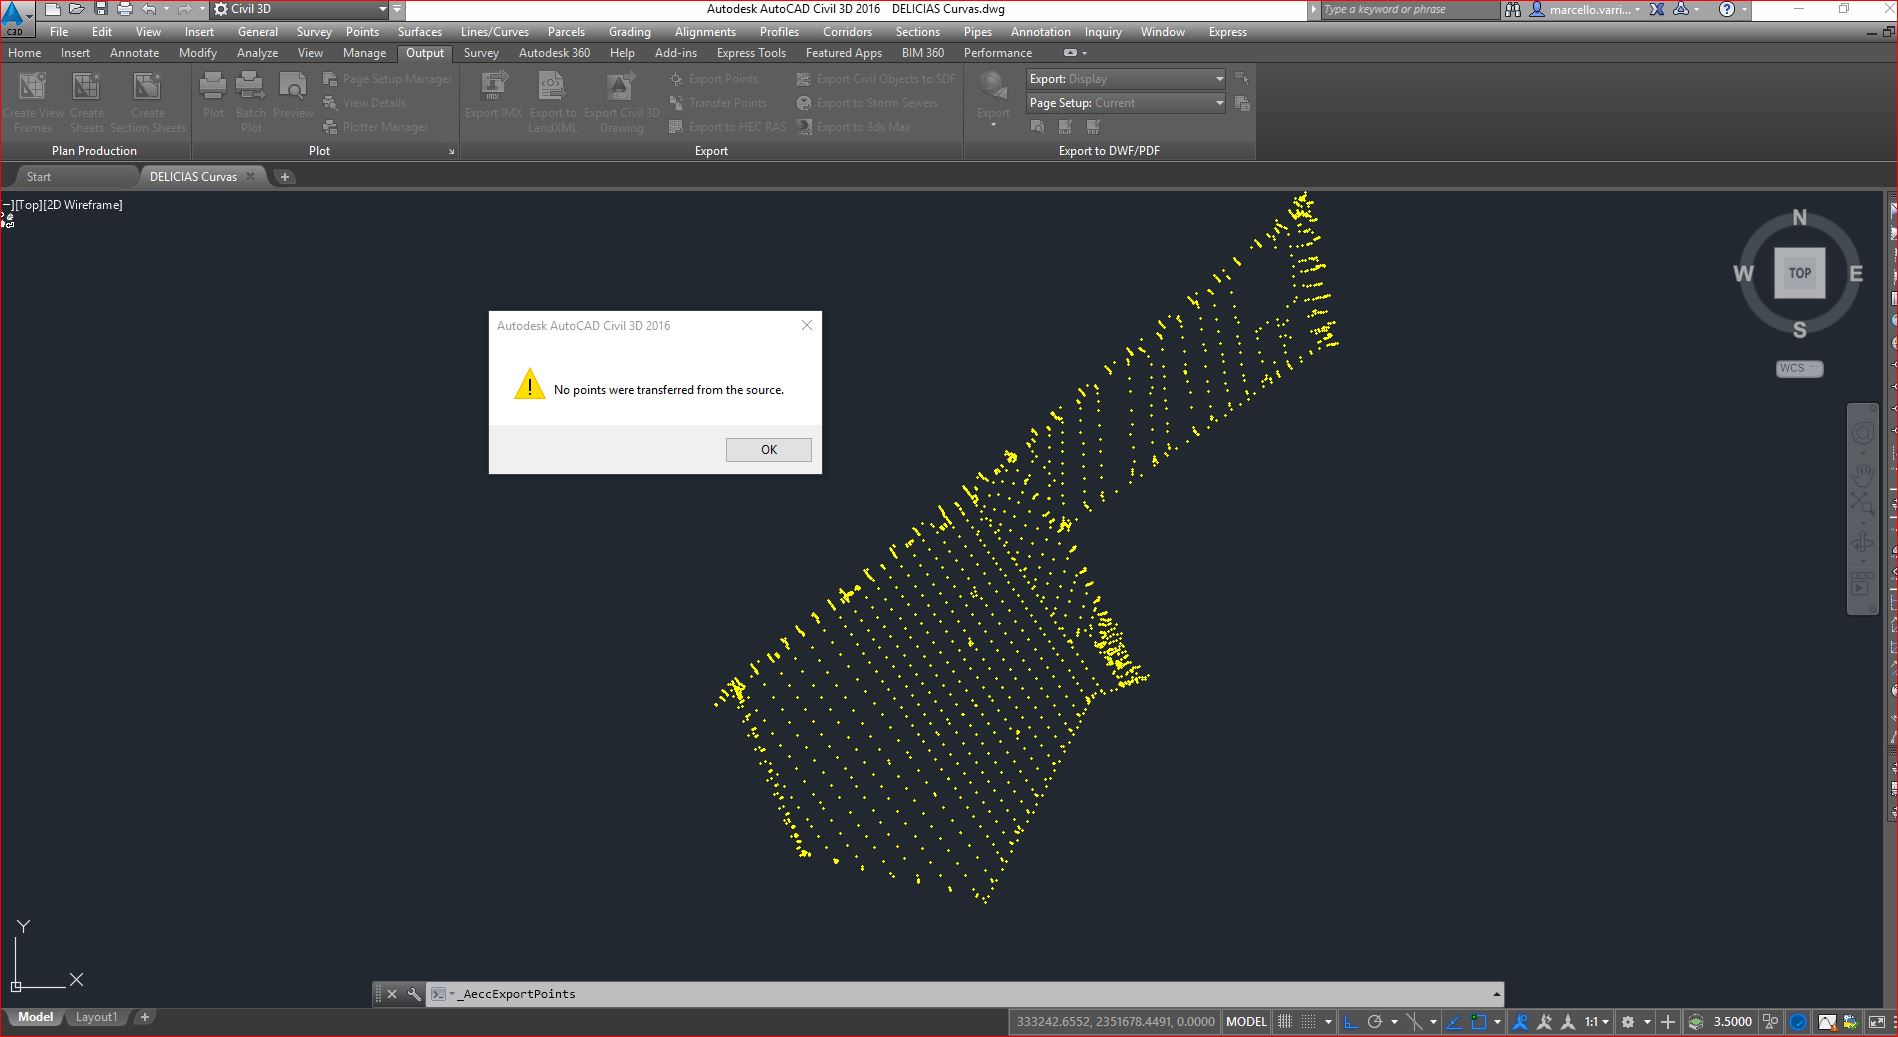Screen dimensions: 1898x1037
Task: Click TOP face of the ViewCube
Action: pyautogui.click(x=1799, y=273)
